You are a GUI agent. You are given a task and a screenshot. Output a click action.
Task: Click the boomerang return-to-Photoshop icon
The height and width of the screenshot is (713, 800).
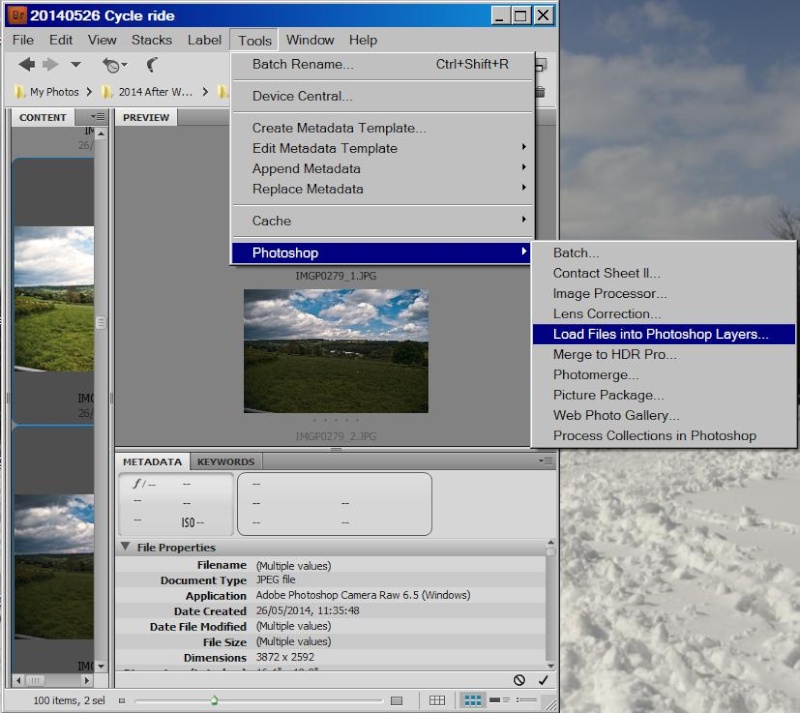click(152, 65)
